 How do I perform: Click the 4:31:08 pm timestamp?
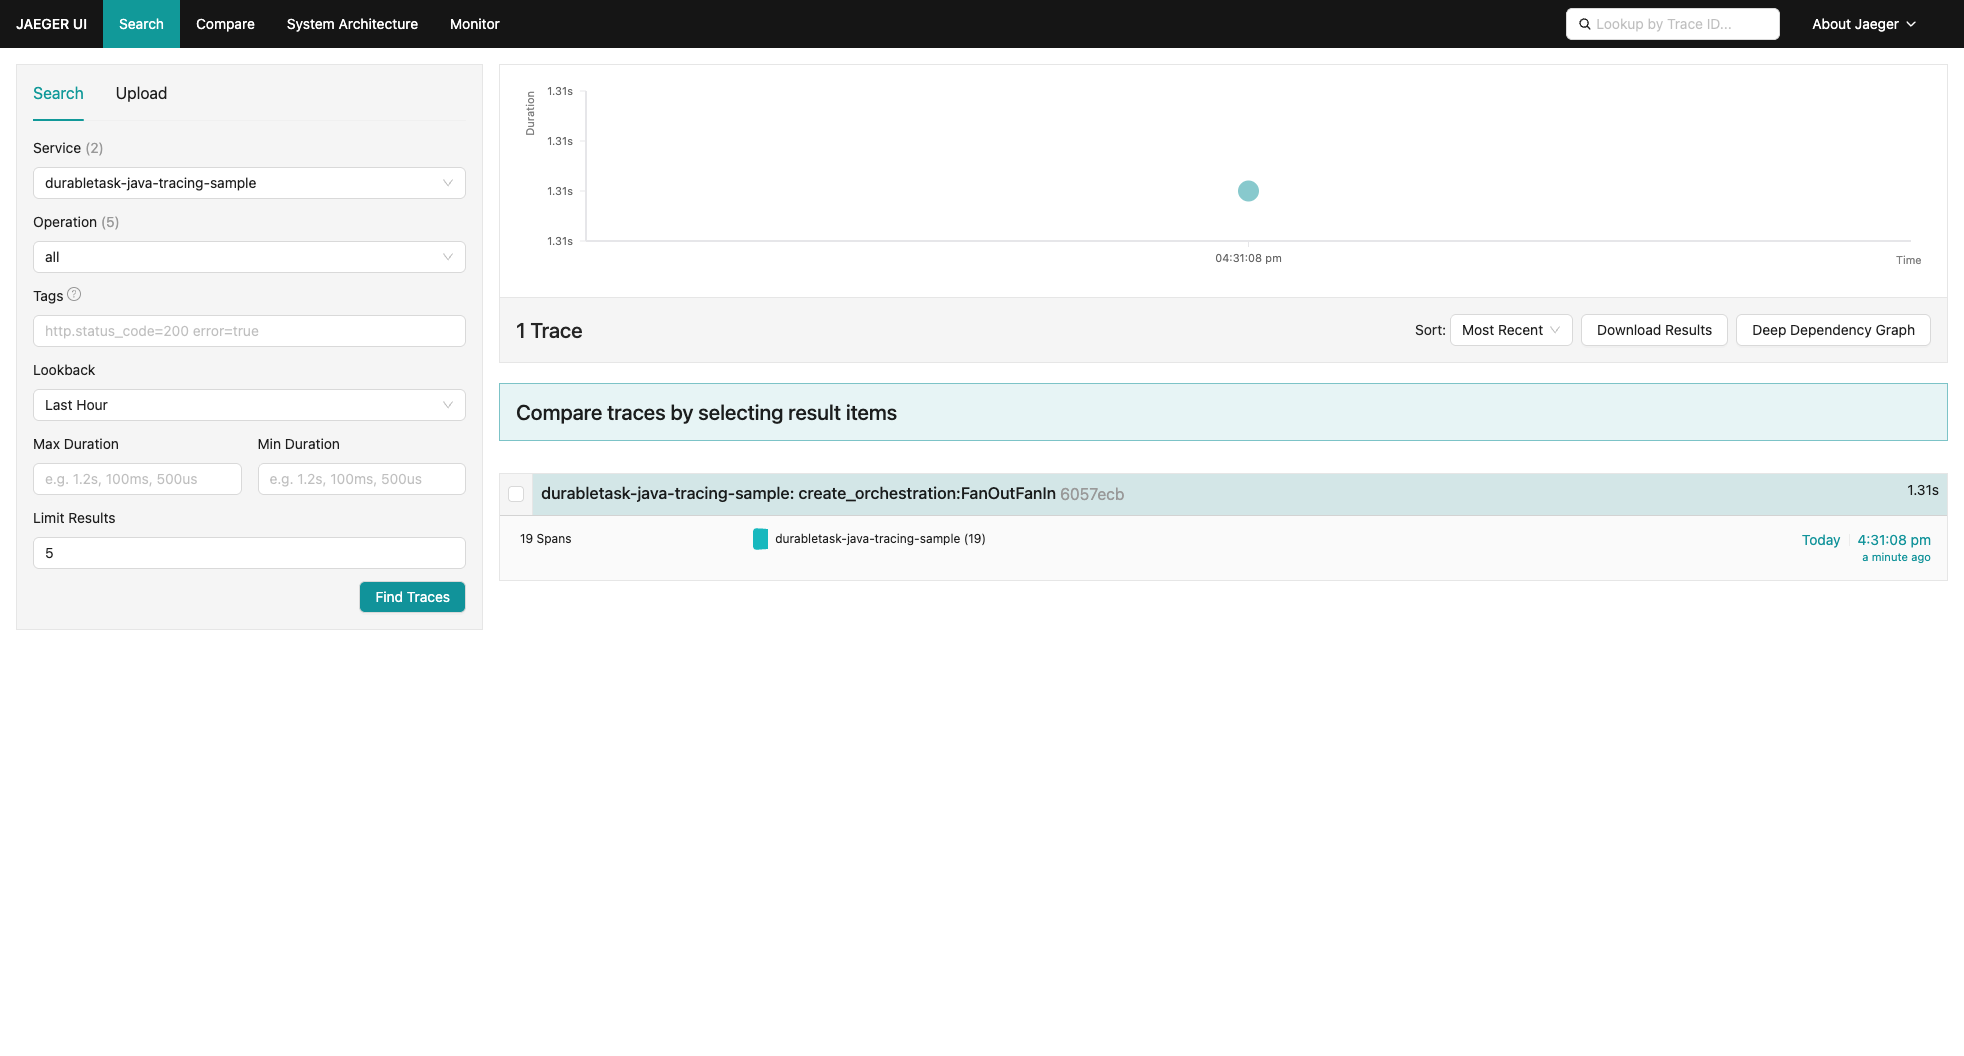[1894, 540]
